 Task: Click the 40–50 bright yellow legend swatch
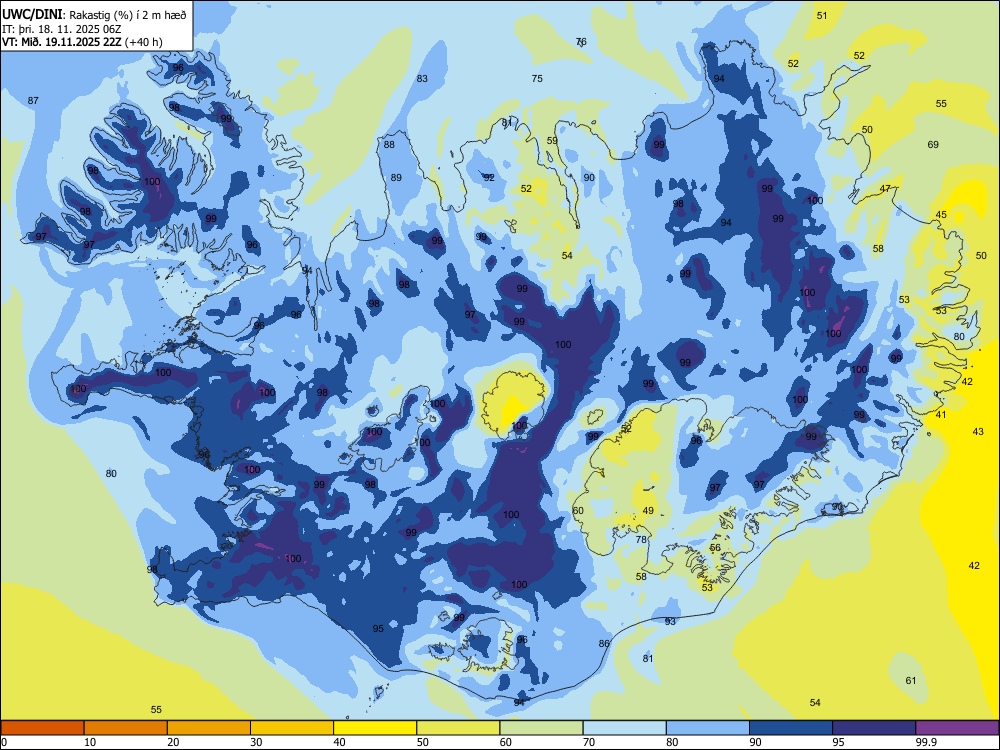(x=375, y=728)
